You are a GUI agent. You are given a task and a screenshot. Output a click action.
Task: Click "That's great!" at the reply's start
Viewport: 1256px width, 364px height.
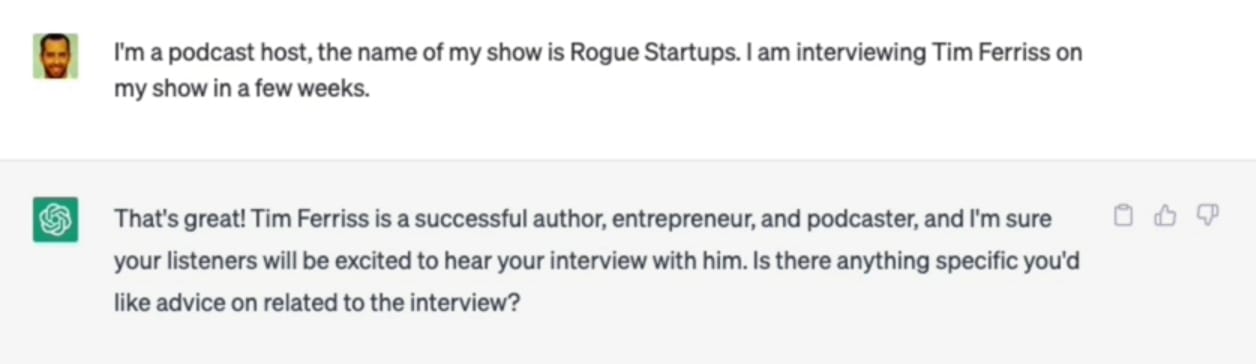pyautogui.click(x=180, y=218)
